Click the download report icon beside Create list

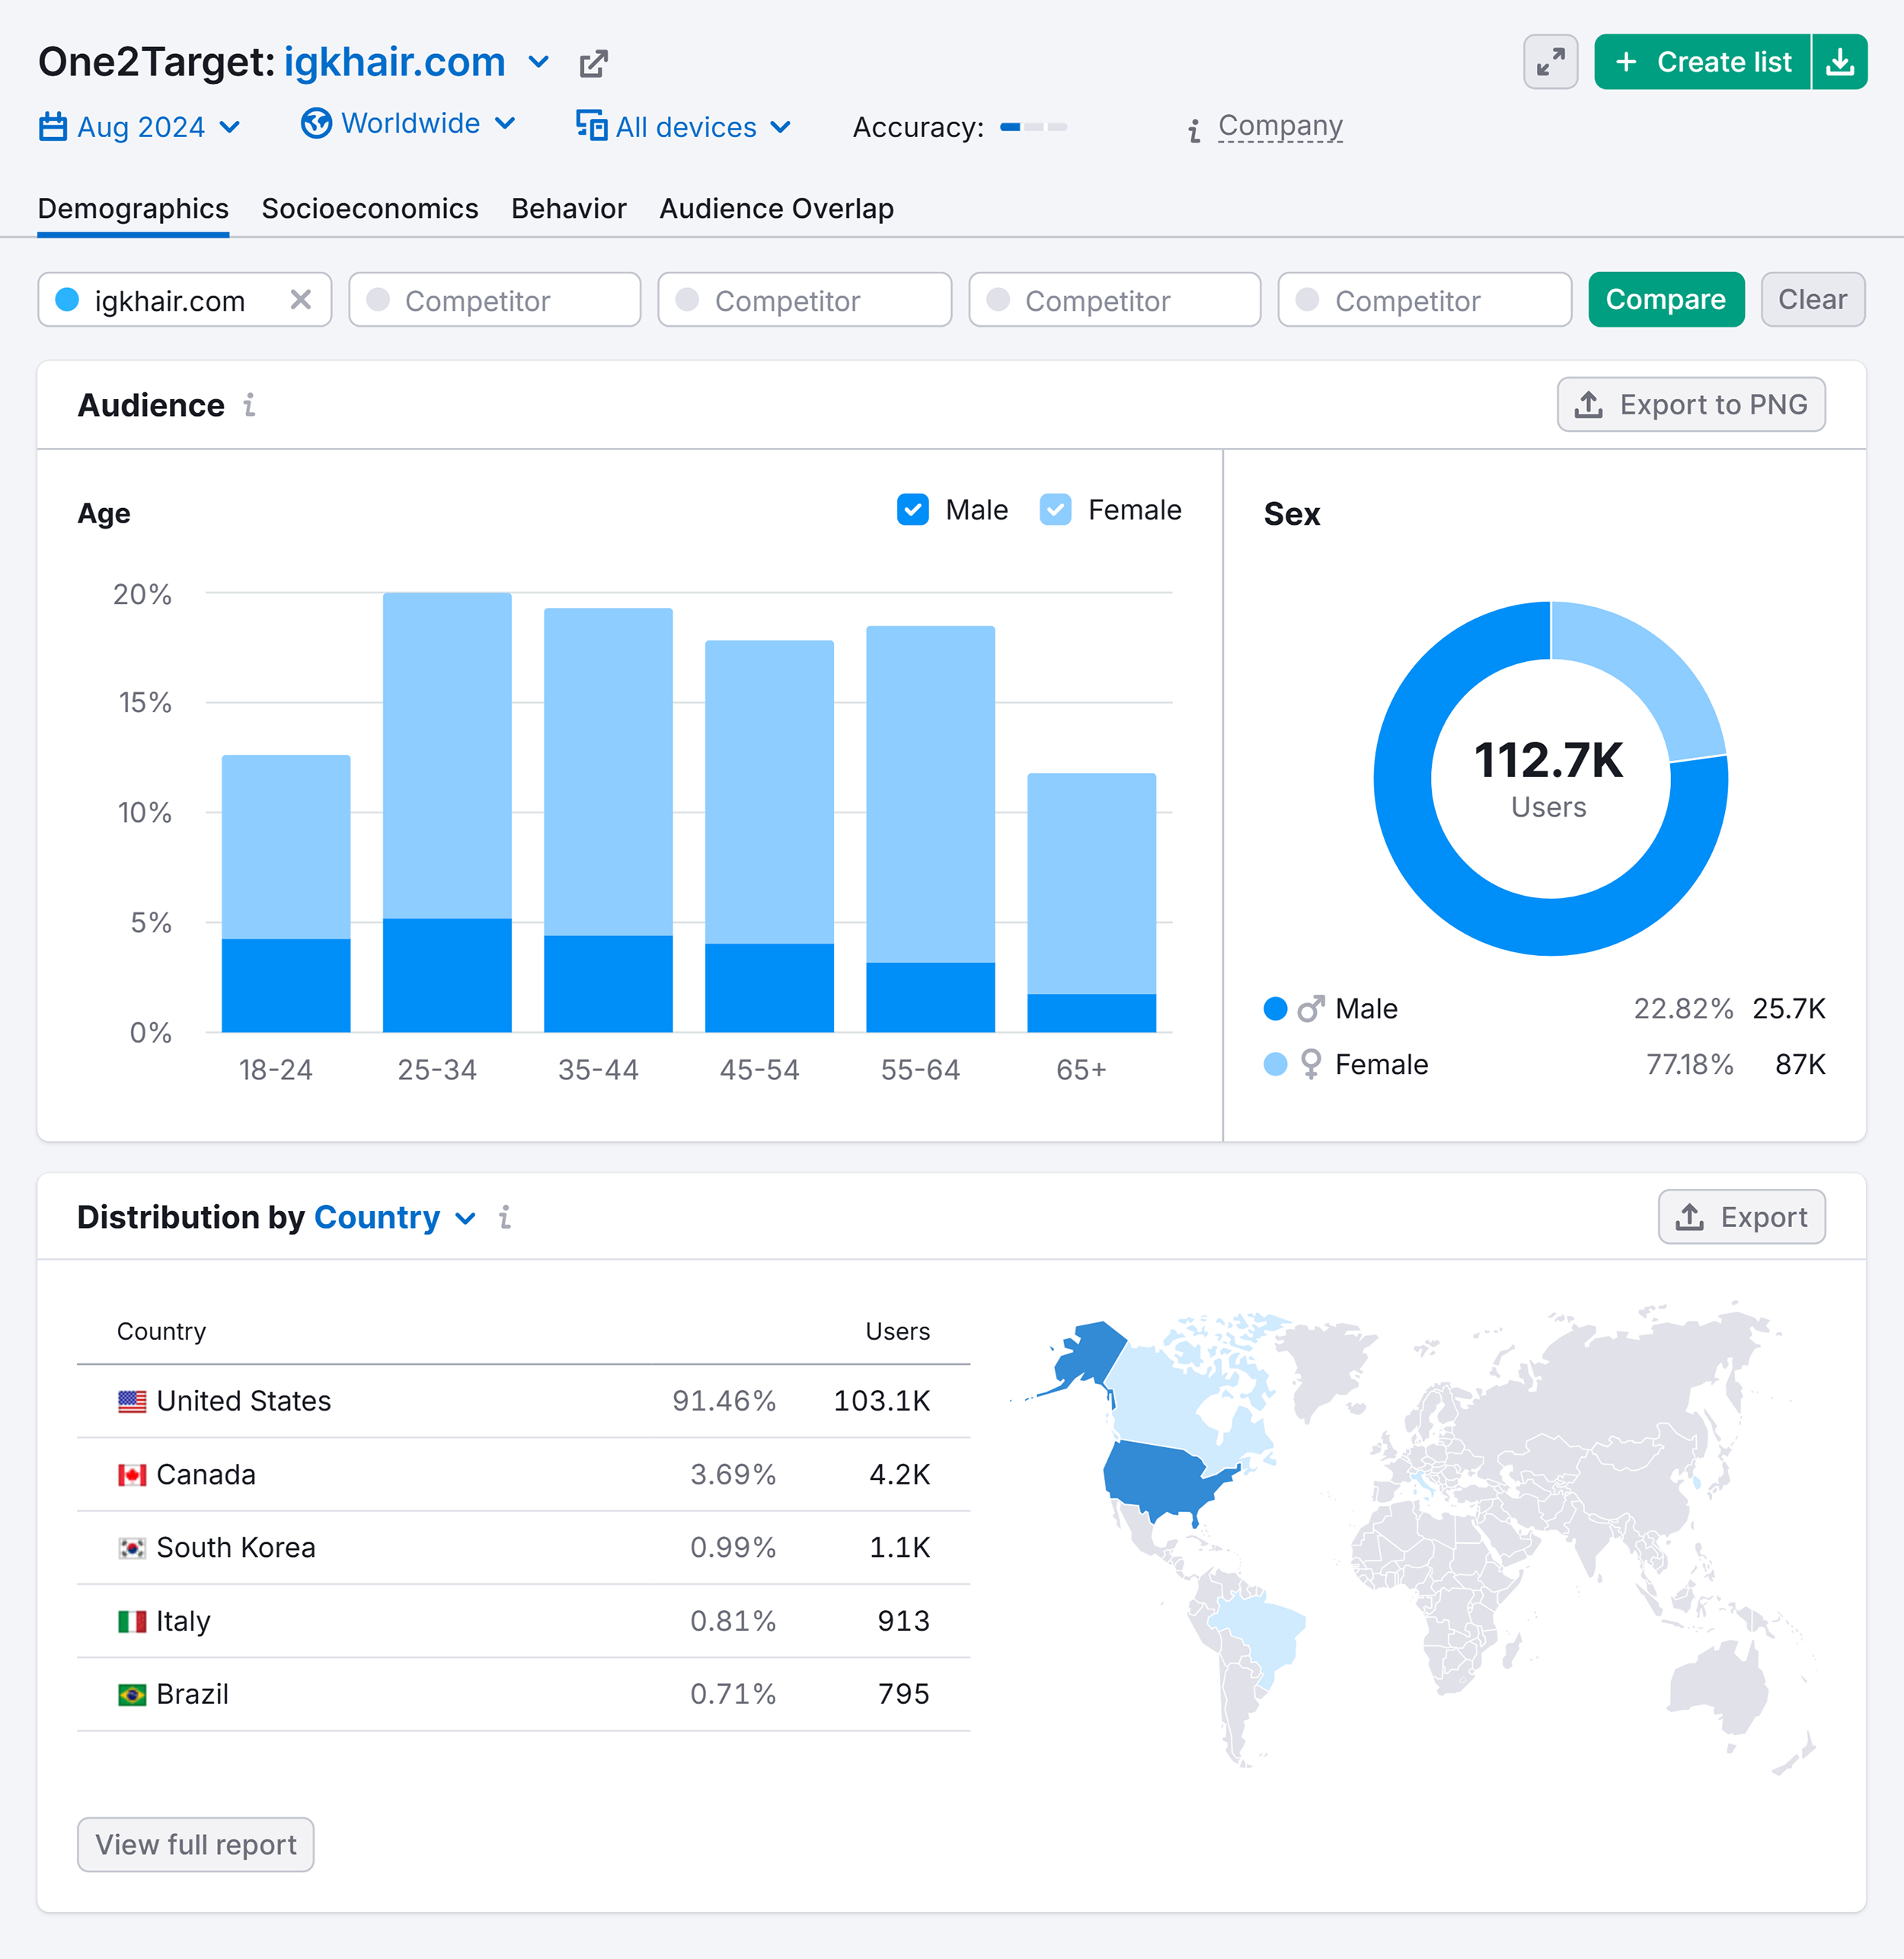1840,62
